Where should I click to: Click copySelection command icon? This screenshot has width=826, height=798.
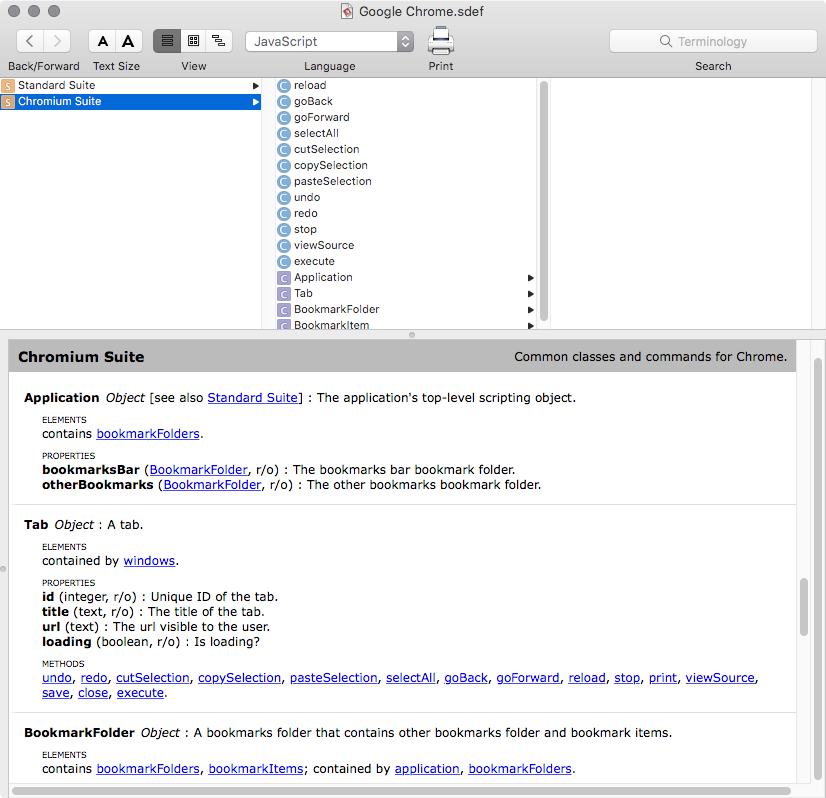284,165
